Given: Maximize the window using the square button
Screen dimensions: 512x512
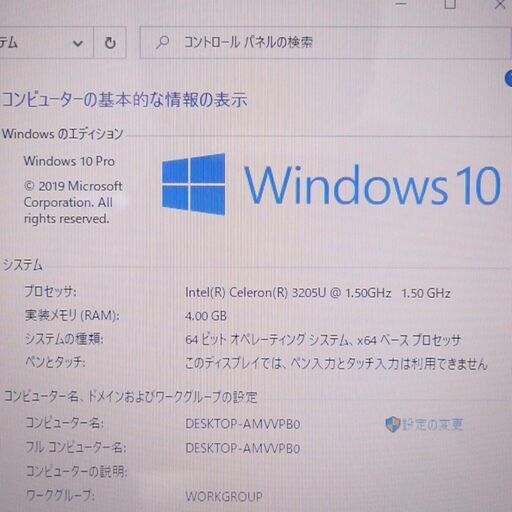Looking at the screenshot, I should coord(450,4).
